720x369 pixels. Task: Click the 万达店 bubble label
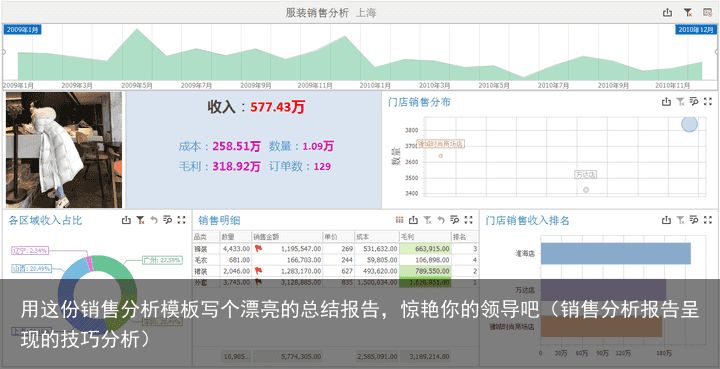[586, 175]
